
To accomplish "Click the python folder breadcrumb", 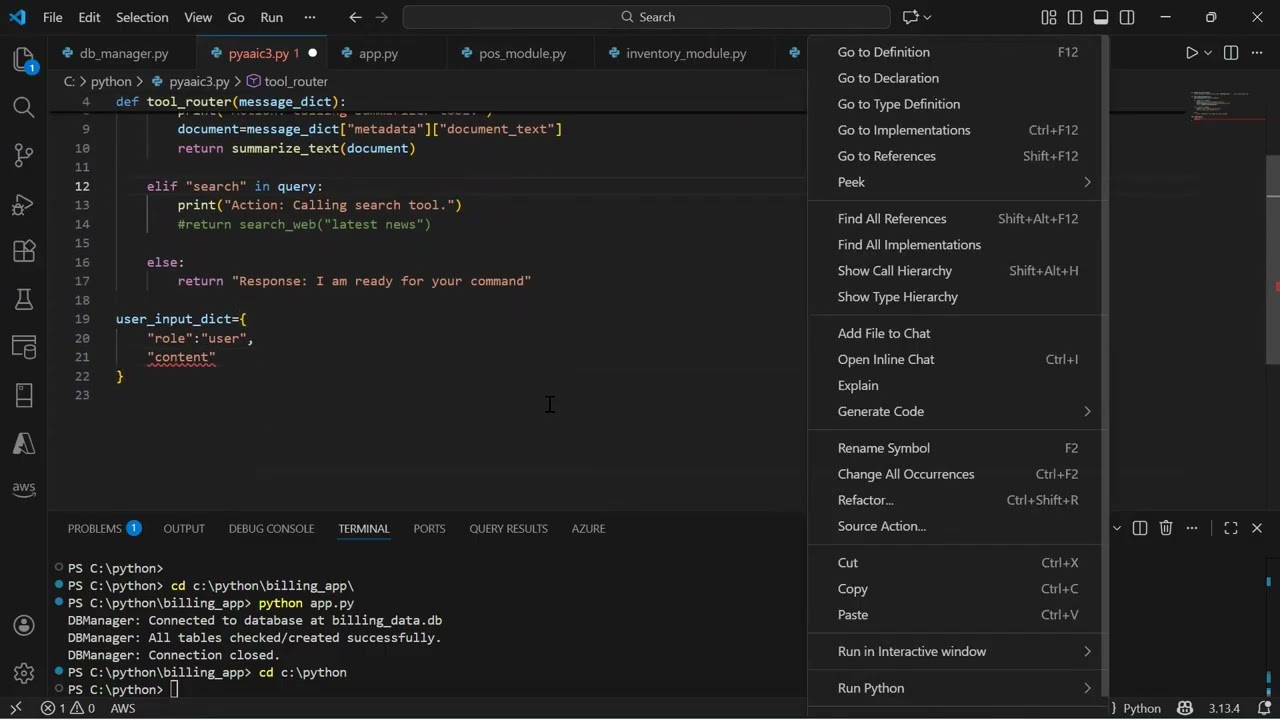I will [111, 81].
